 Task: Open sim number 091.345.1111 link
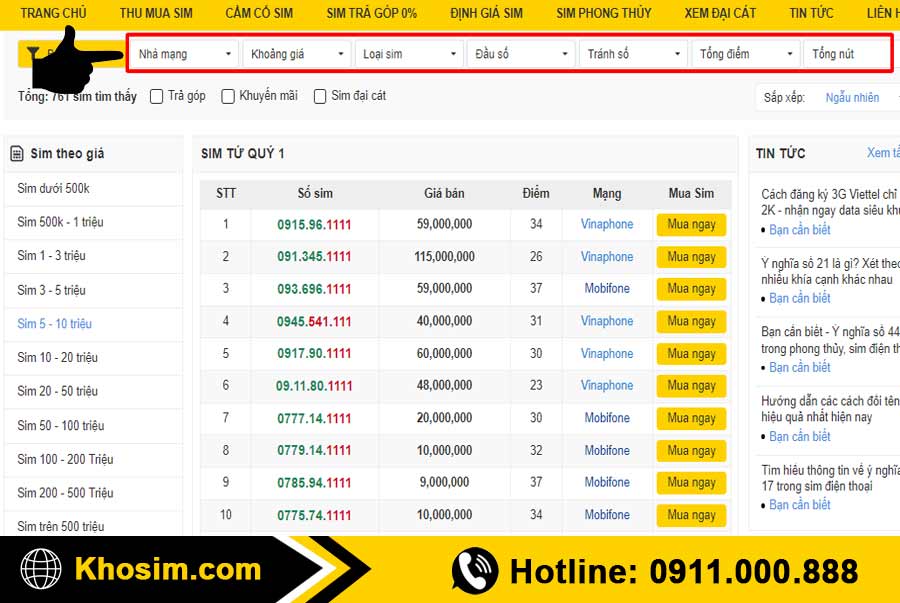(314, 257)
